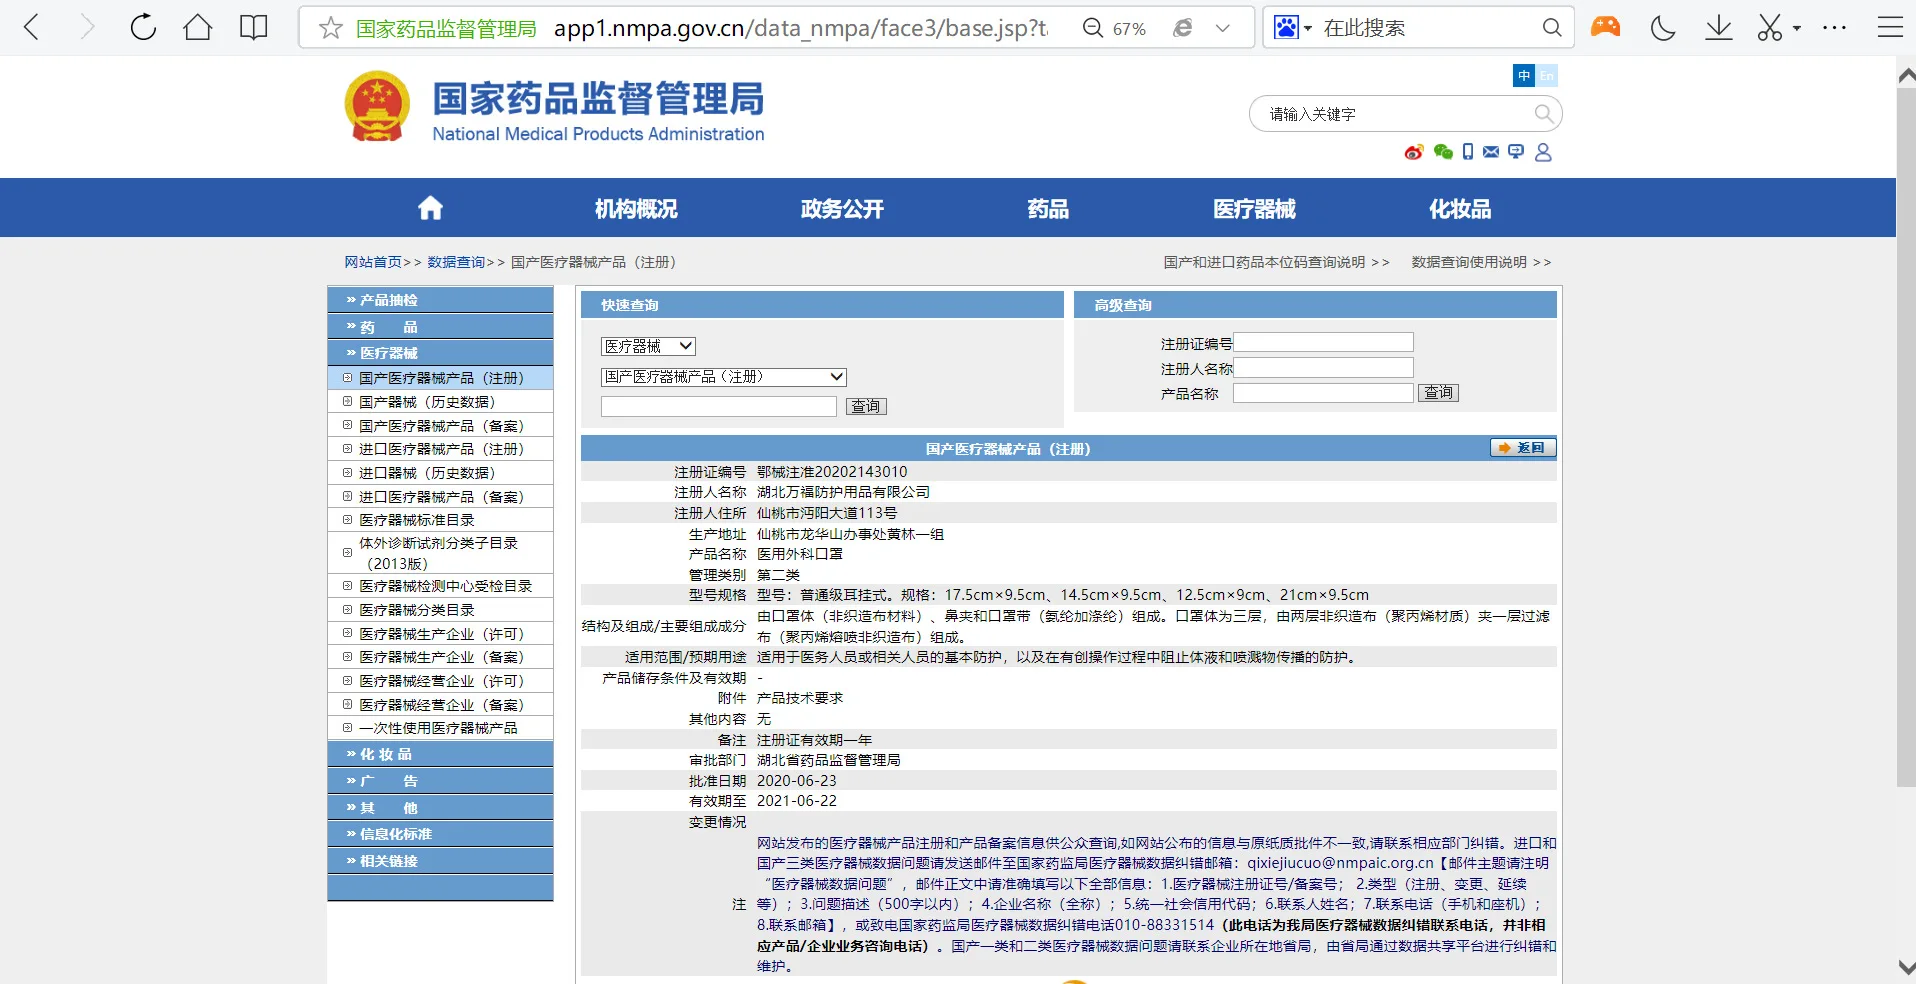Select 国产医疗器械产品（注册） in sidebar

441,378
